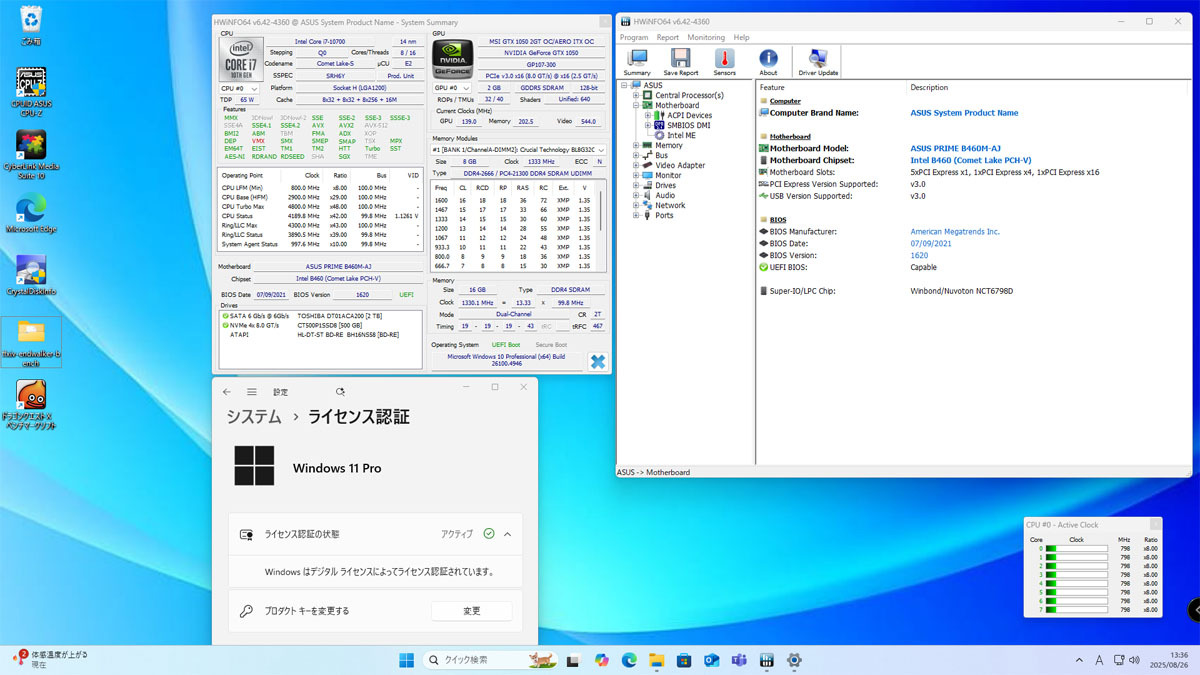The height and width of the screenshot is (675, 1200).
Task: Select the Microsoft Edge desktop shortcut
Action: (31, 214)
